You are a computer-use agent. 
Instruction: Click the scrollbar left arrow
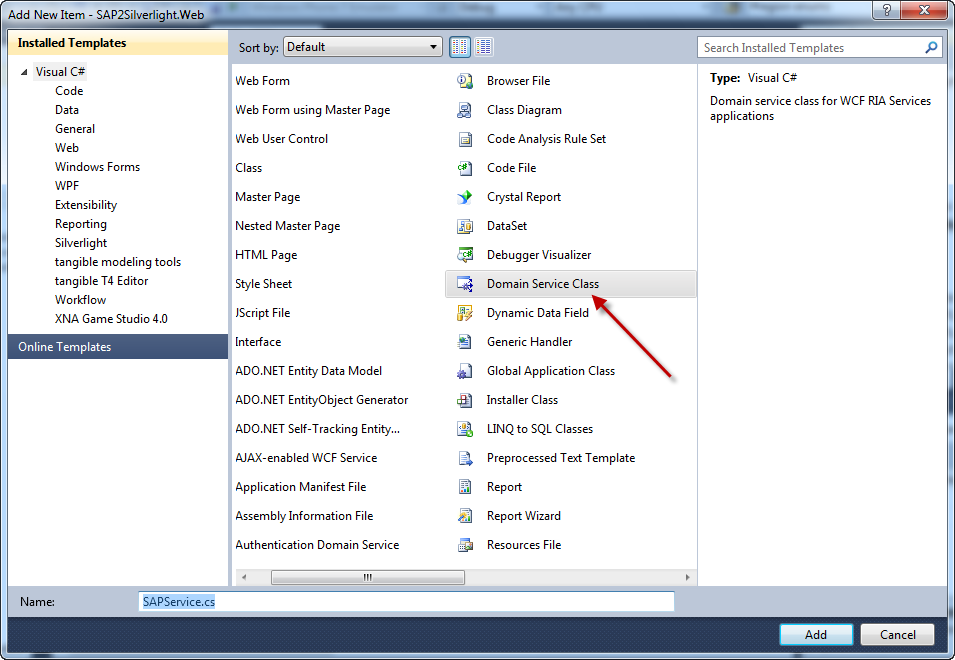[244, 577]
